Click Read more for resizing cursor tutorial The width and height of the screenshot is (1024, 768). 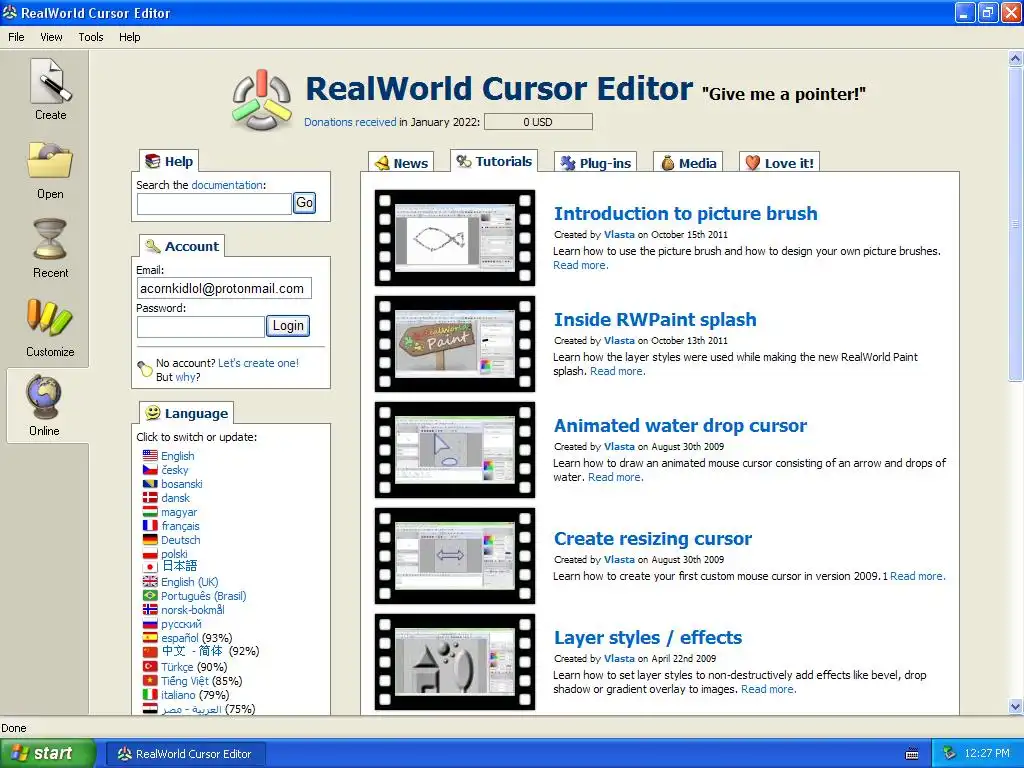click(918, 576)
